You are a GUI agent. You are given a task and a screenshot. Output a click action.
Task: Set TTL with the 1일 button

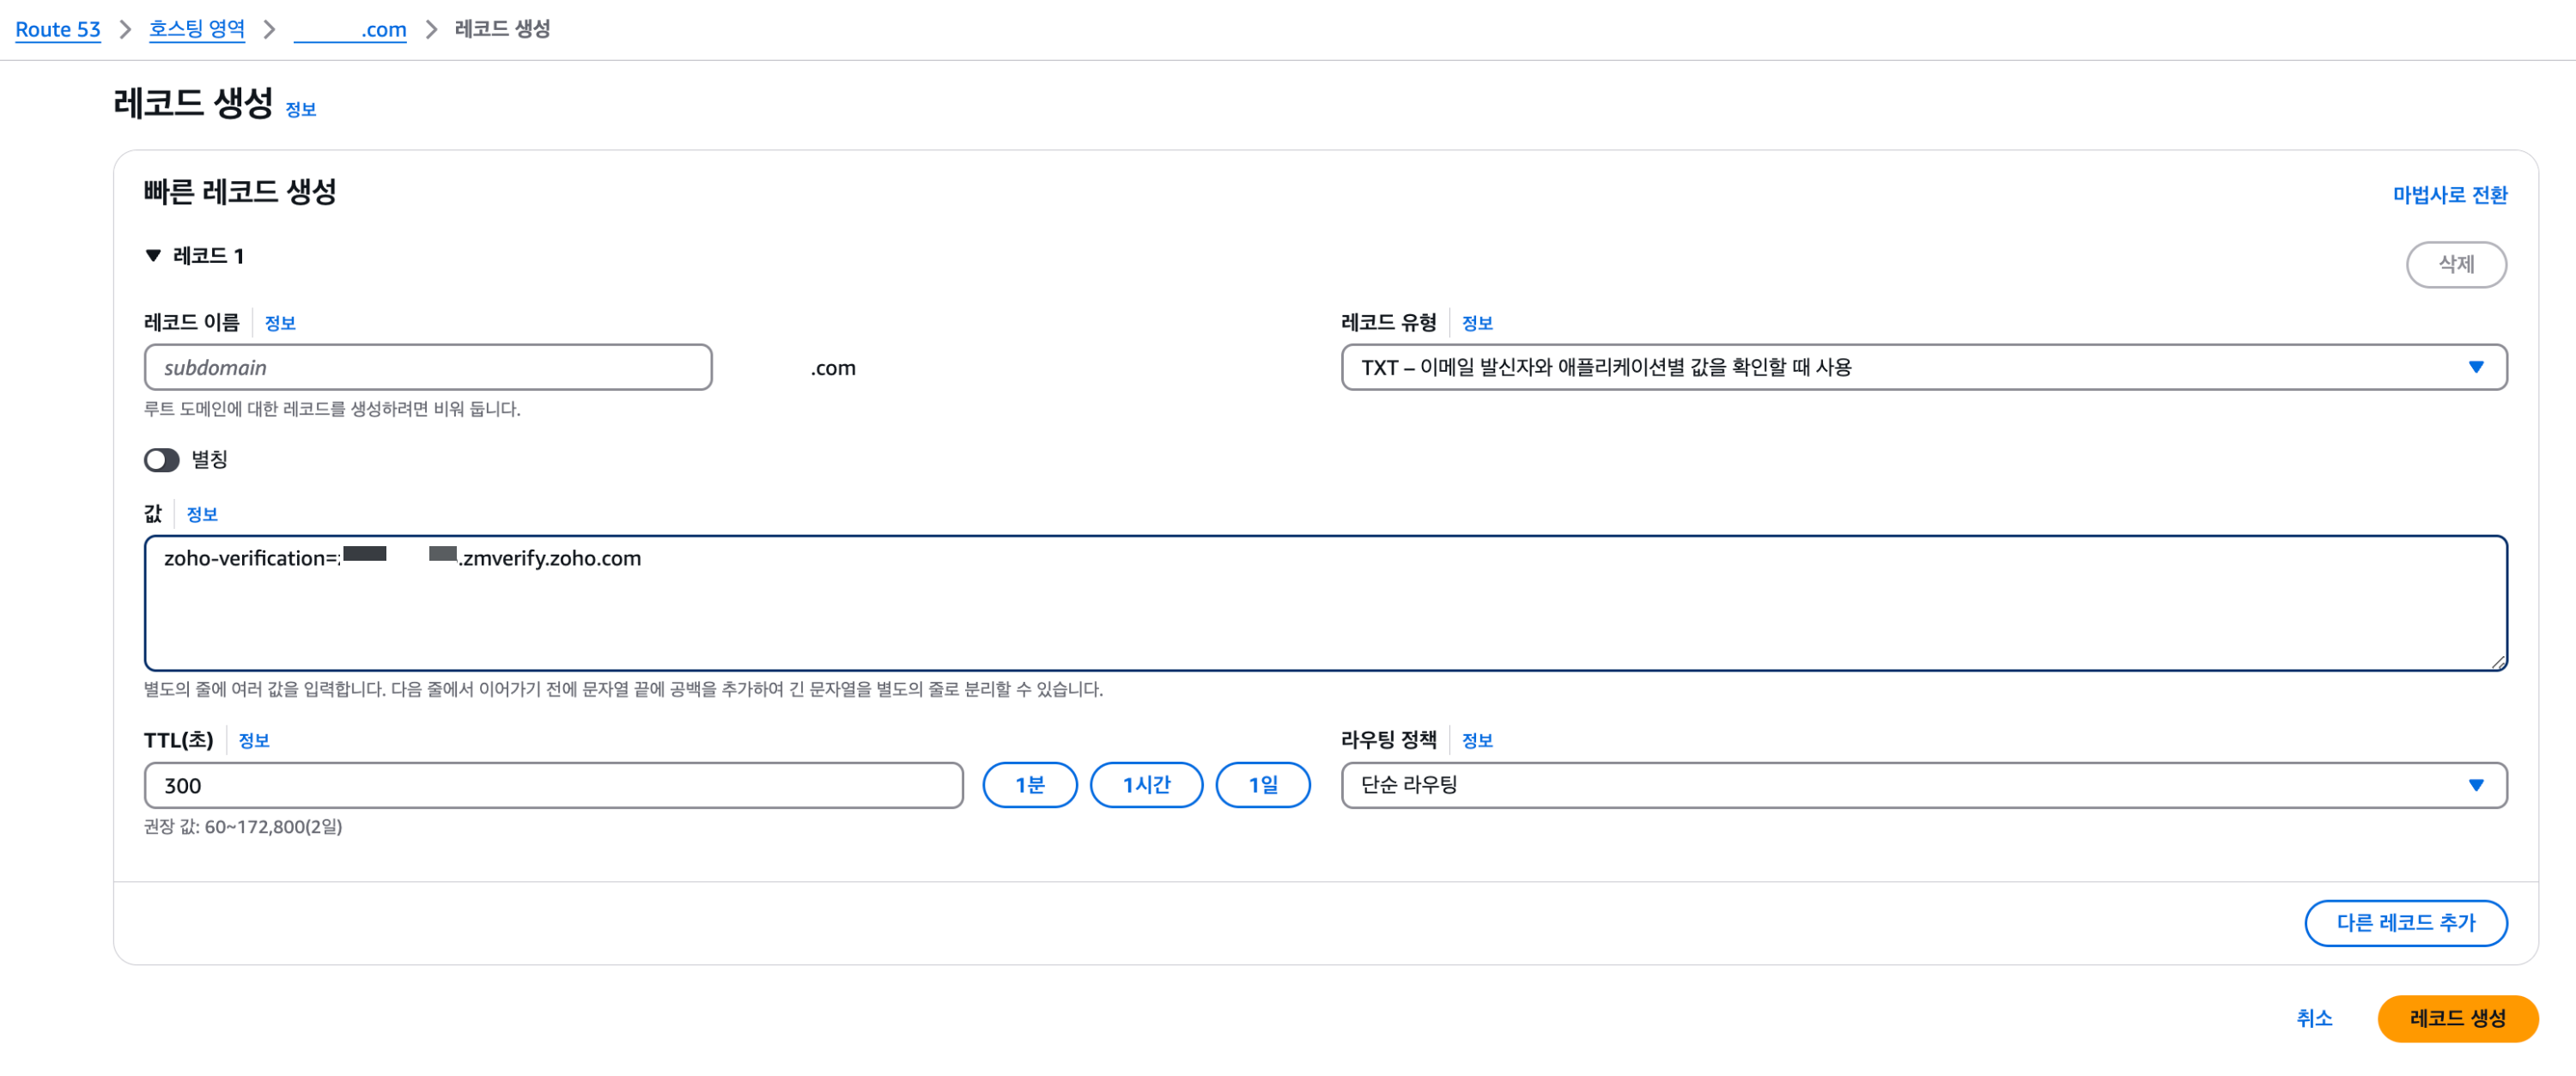(1262, 785)
